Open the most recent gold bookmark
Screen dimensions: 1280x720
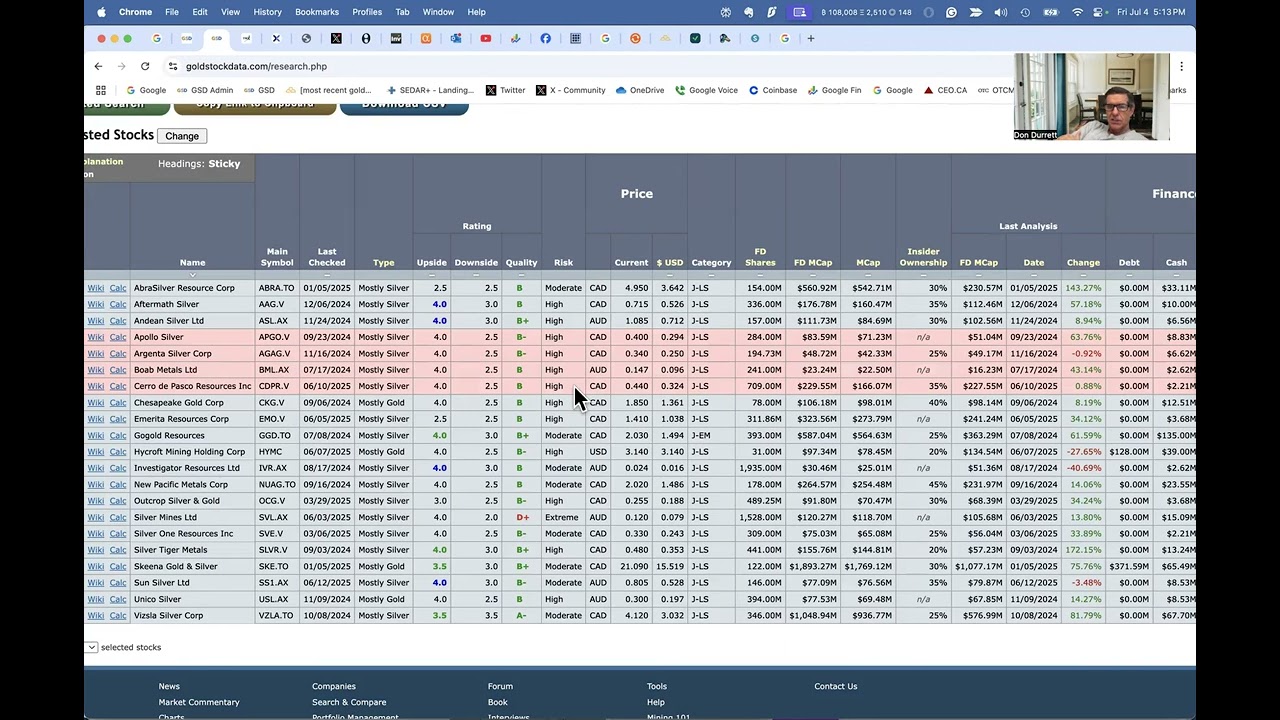click(328, 90)
